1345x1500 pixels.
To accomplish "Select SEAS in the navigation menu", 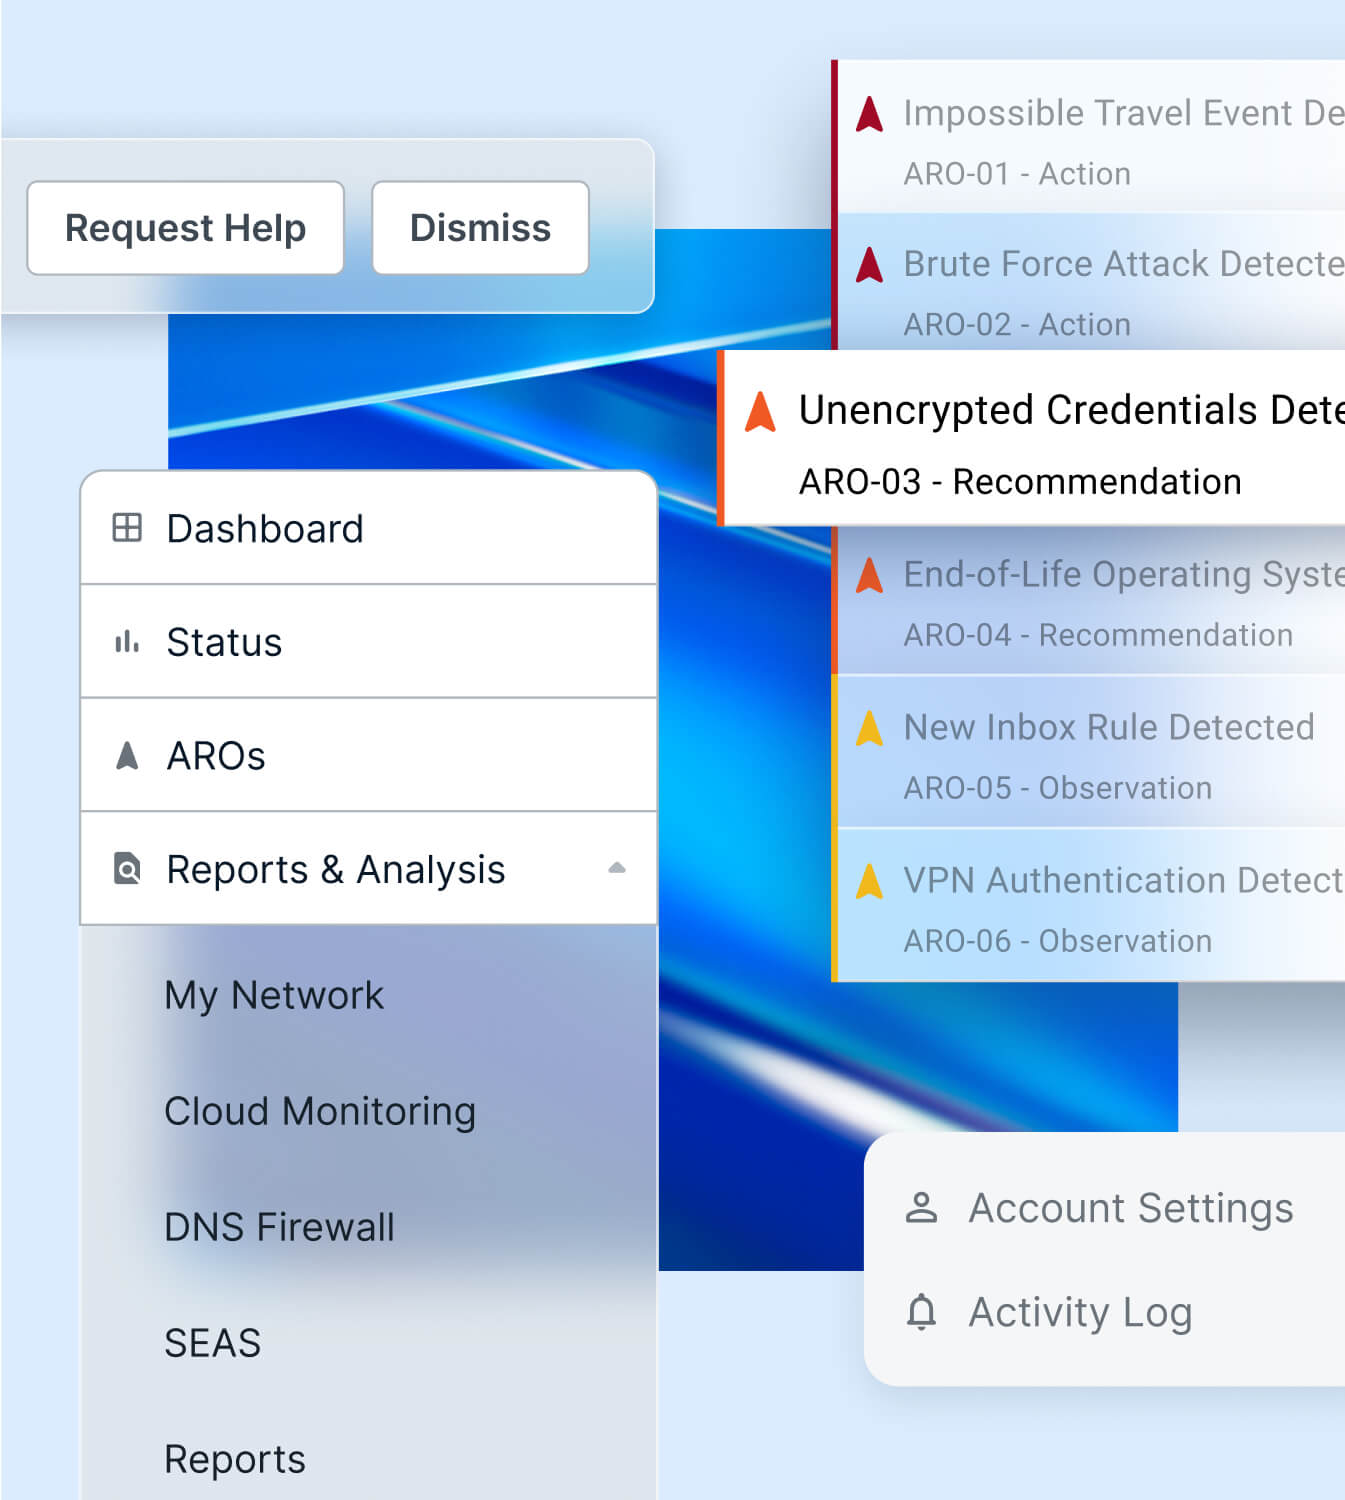I will (212, 1344).
